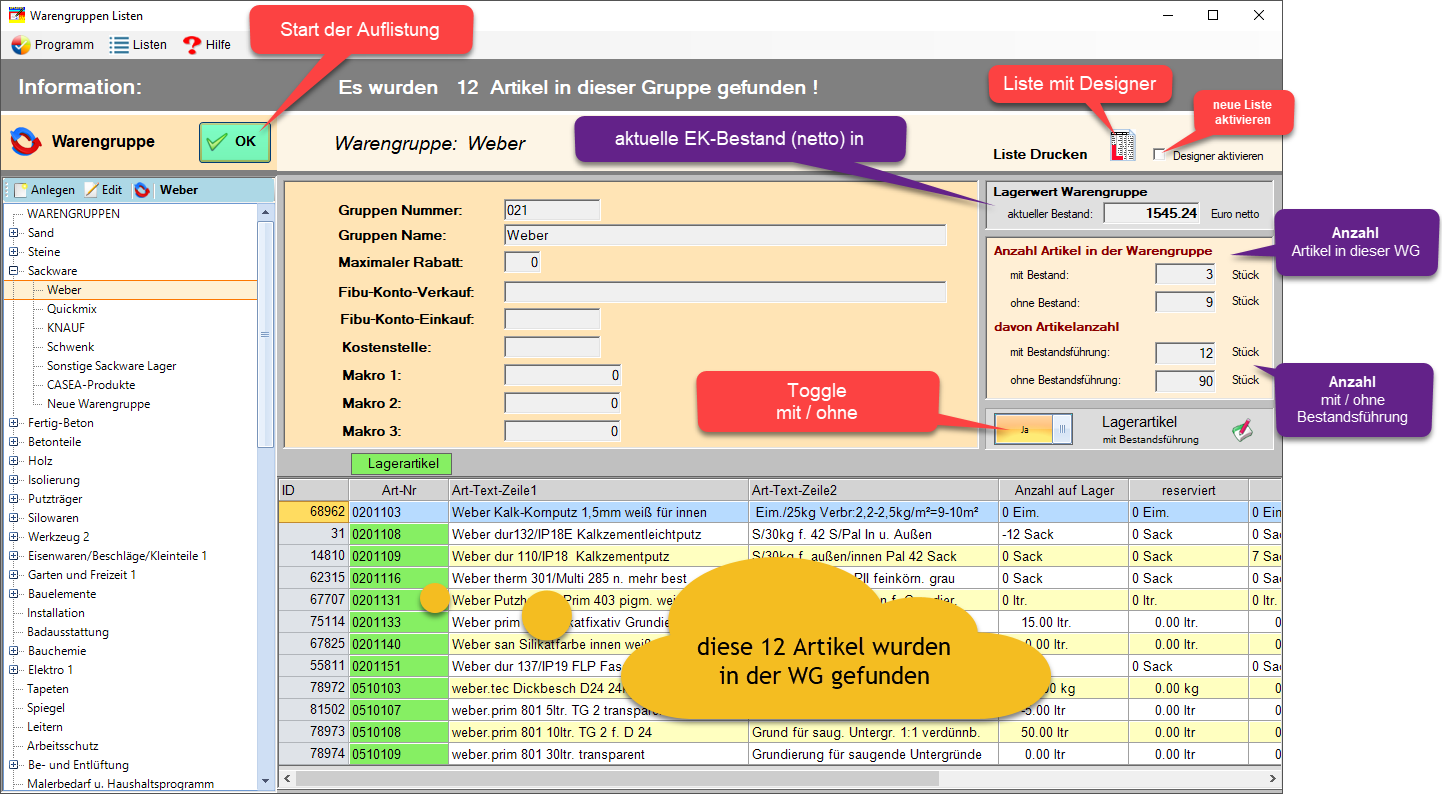The height and width of the screenshot is (794, 1442).
Task: Select Neue Warengruppe tree item
Action: (x=98, y=404)
